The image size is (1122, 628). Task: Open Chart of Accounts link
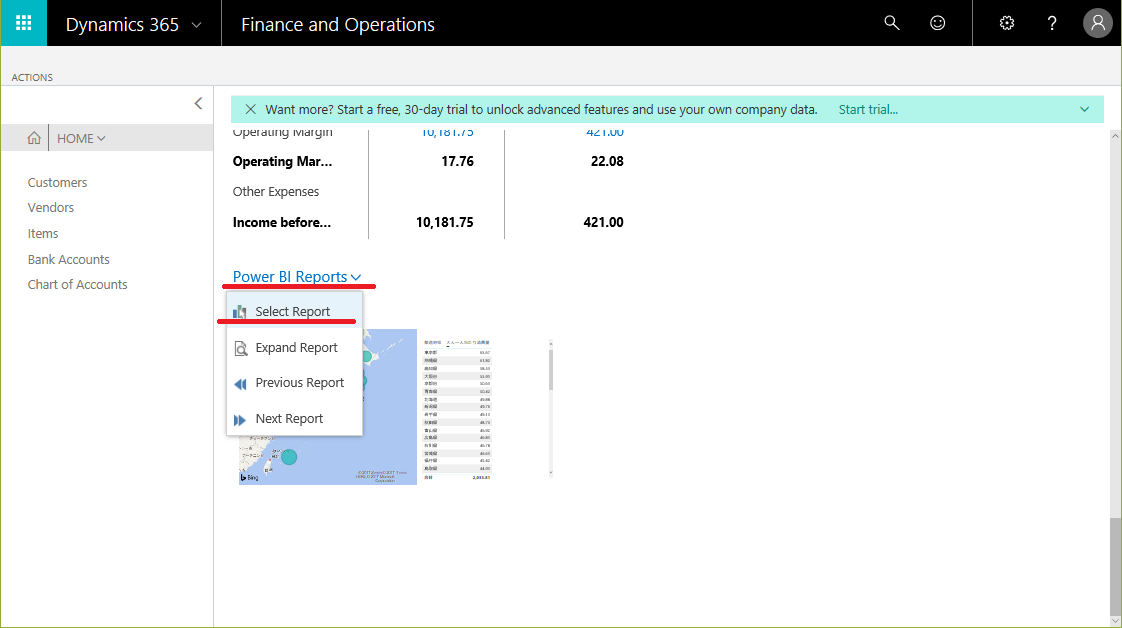point(78,285)
